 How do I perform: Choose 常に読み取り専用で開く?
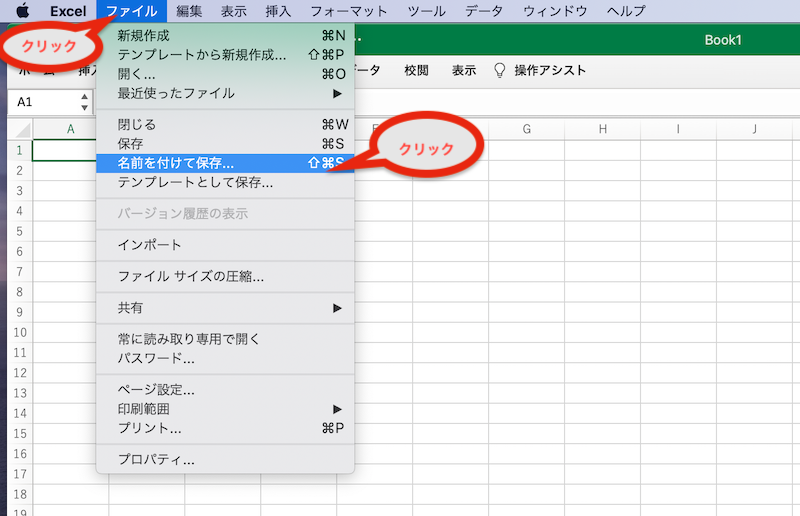tap(225, 339)
